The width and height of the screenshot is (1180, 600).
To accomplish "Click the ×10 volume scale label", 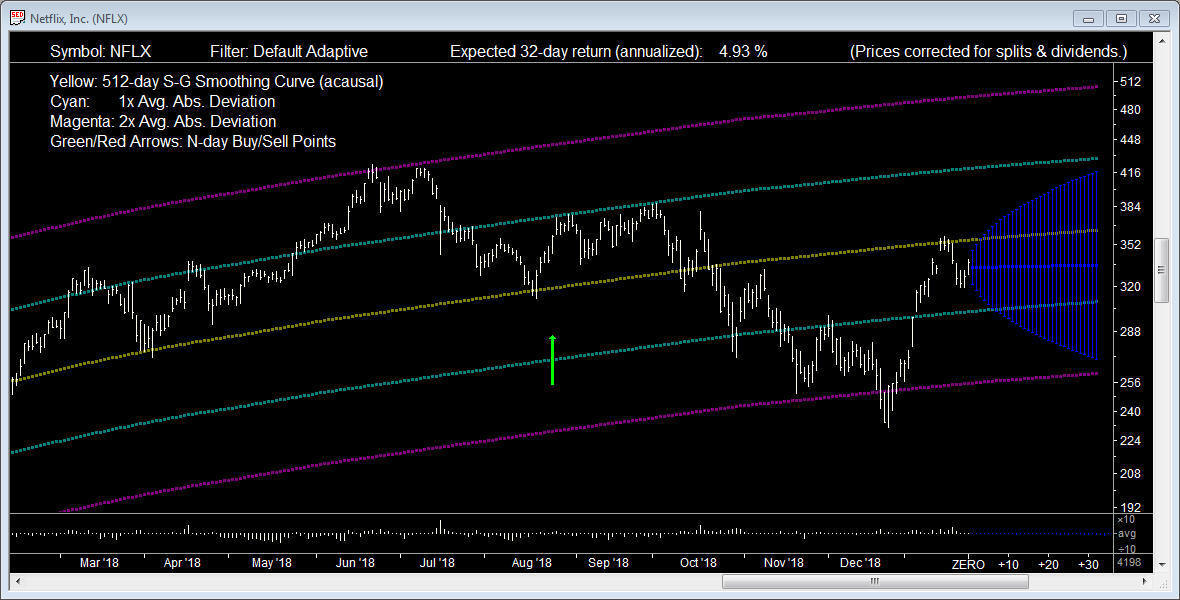I will tap(1127, 519).
